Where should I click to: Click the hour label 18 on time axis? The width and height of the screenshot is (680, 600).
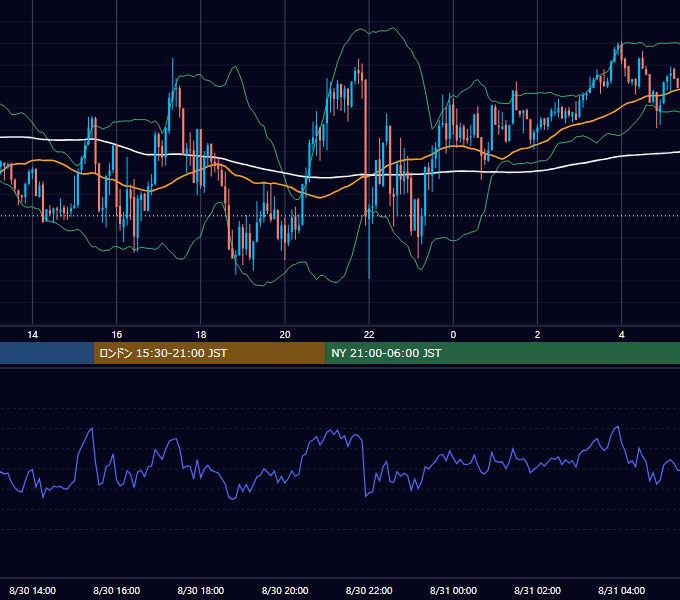[x=201, y=335]
